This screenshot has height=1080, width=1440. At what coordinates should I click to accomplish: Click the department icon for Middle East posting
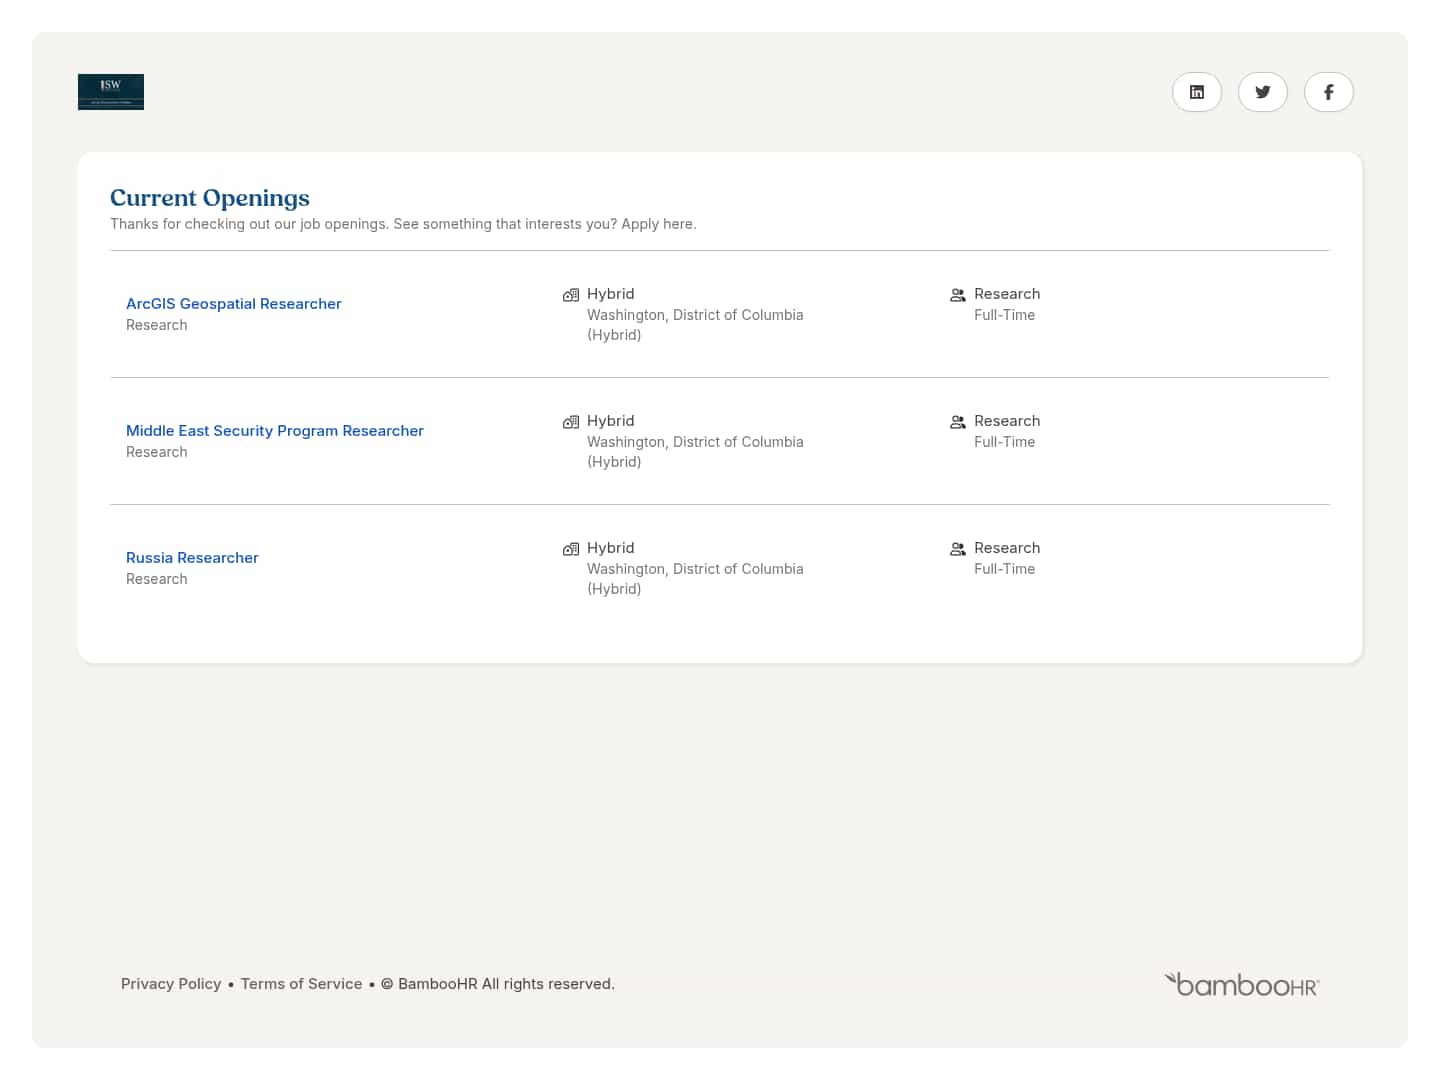pyautogui.click(x=957, y=421)
